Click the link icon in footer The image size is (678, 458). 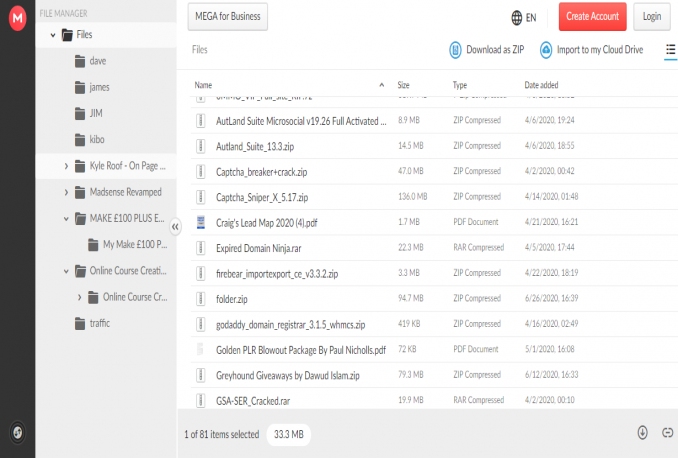click(667, 433)
